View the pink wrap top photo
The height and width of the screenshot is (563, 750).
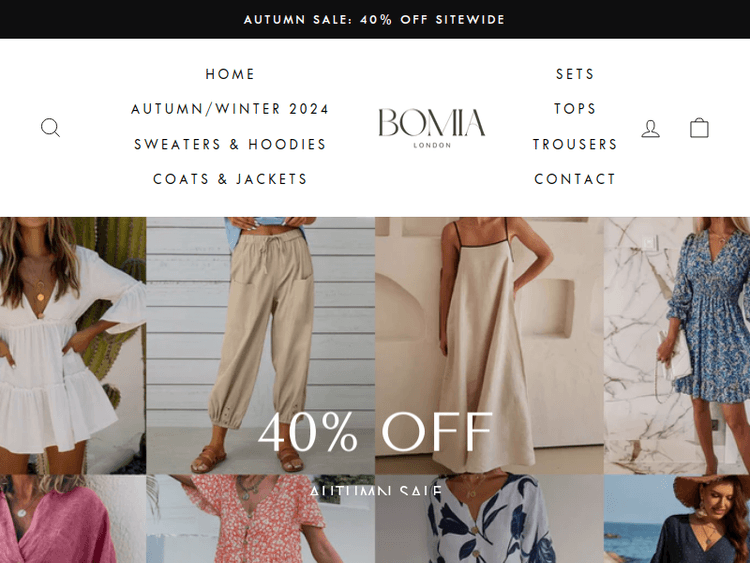coord(73,519)
